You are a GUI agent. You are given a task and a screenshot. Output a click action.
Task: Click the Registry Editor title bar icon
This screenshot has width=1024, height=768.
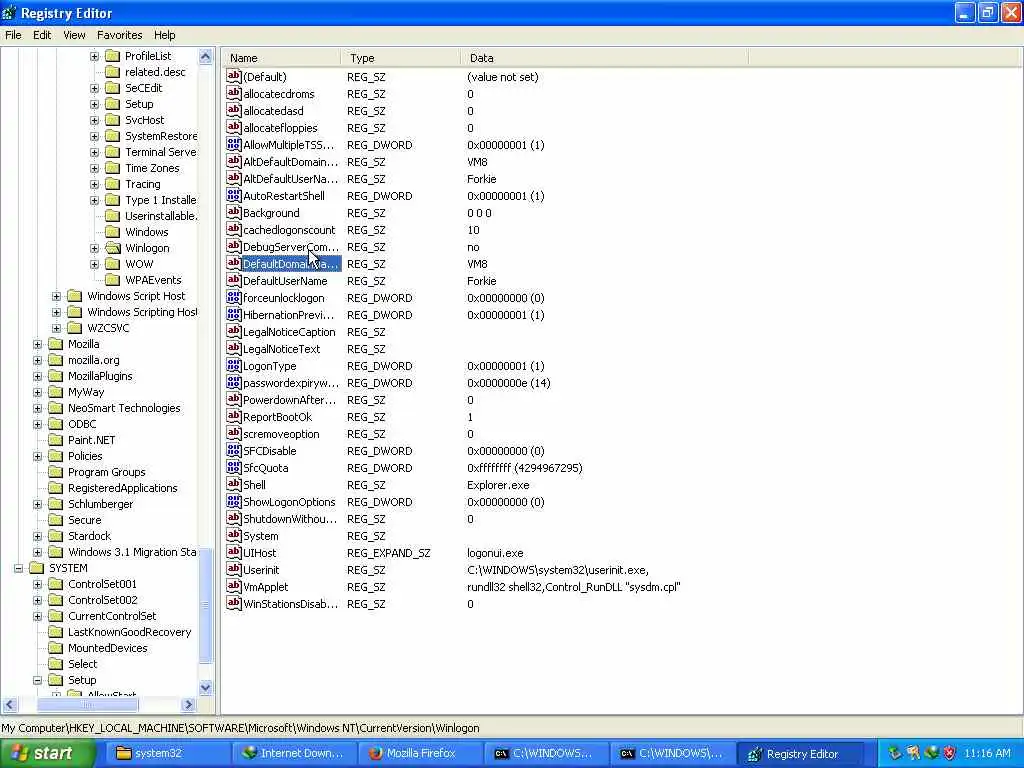[9, 13]
